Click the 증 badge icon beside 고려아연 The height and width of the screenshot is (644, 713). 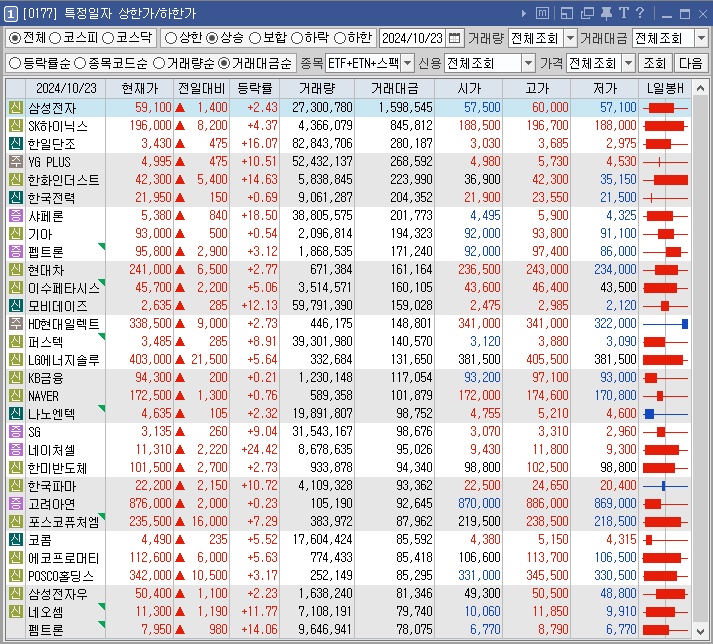coord(16,503)
